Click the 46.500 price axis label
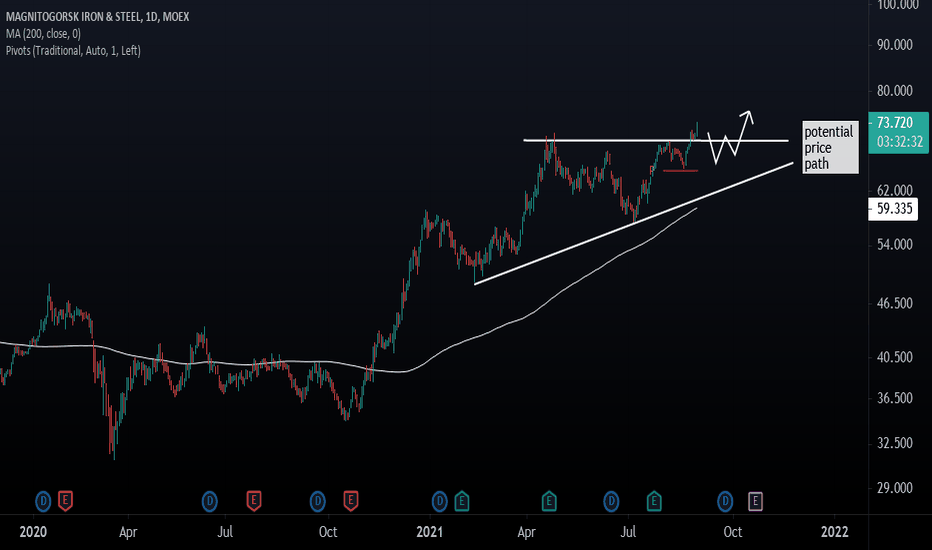The image size is (932, 550). click(x=895, y=303)
